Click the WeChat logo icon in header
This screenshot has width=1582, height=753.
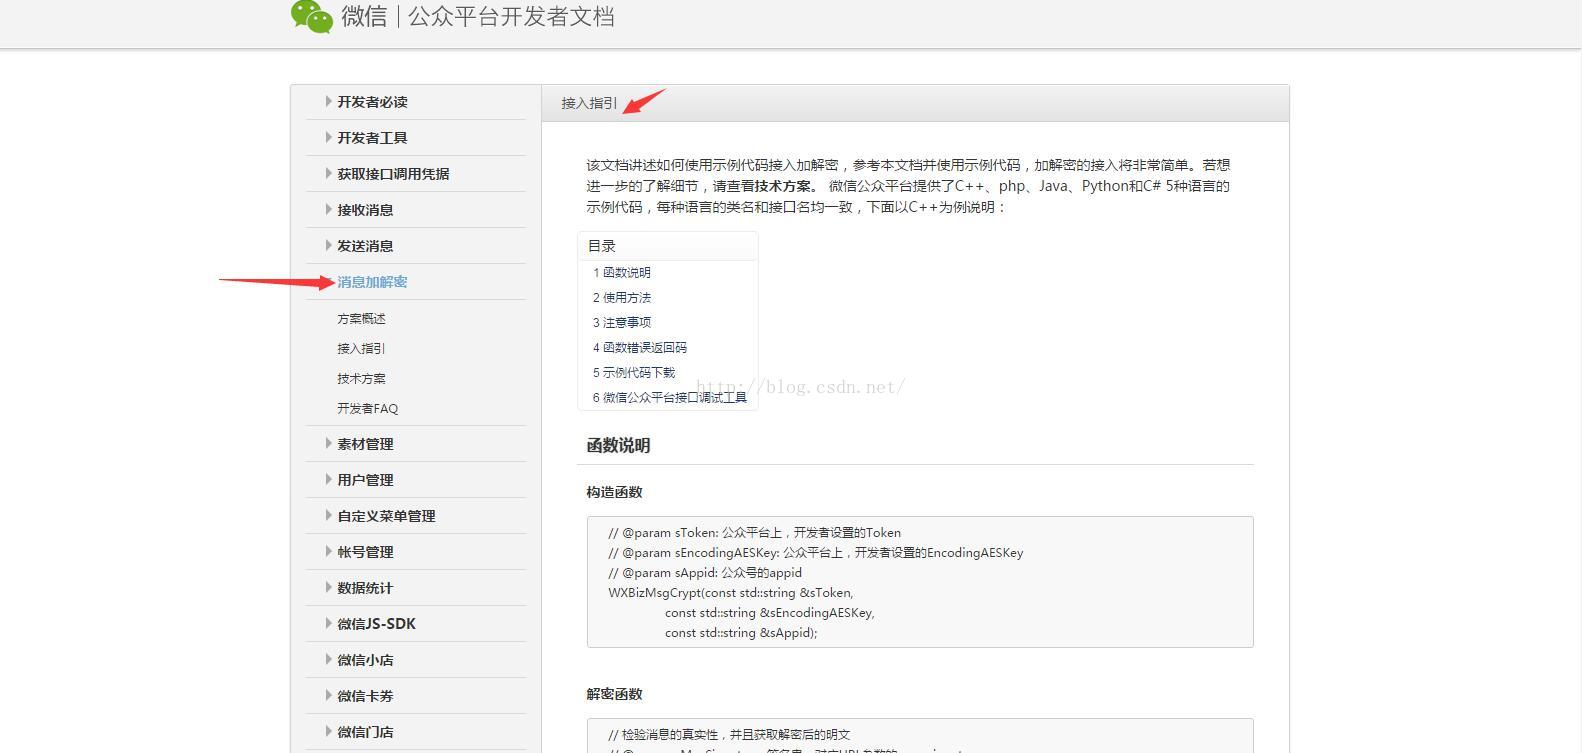point(311,16)
